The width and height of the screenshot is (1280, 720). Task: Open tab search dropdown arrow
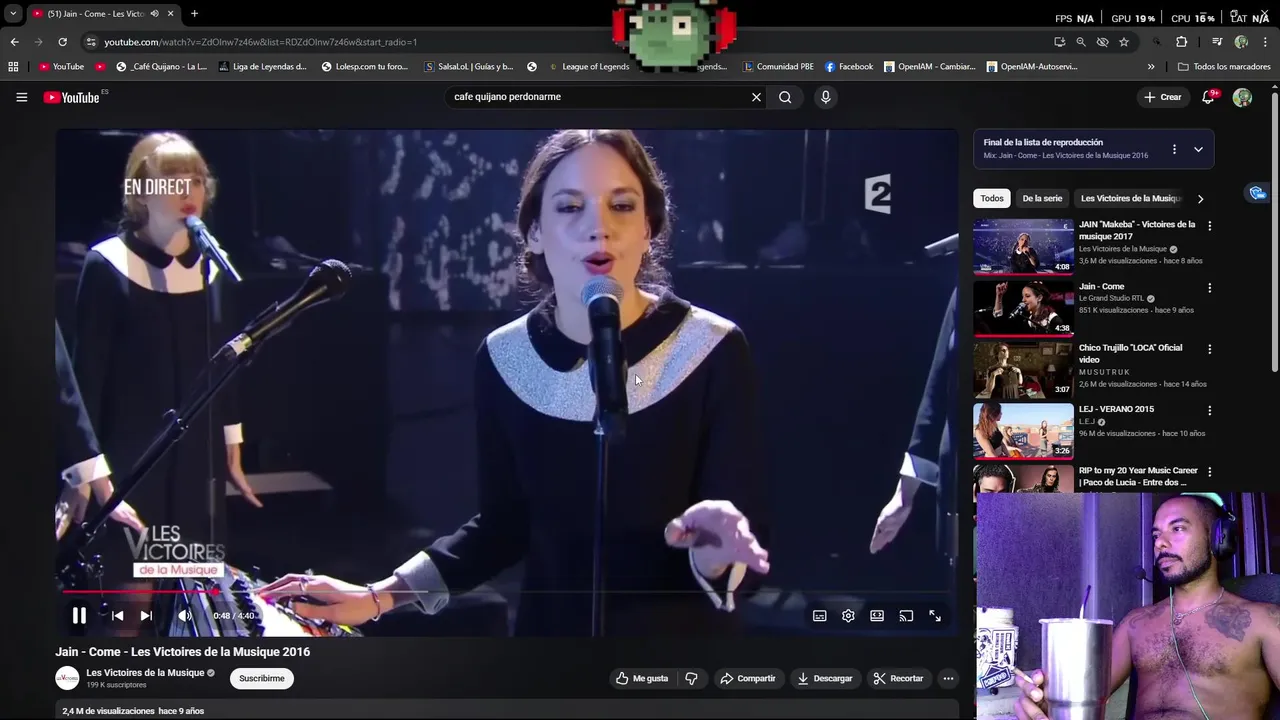(x=13, y=13)
